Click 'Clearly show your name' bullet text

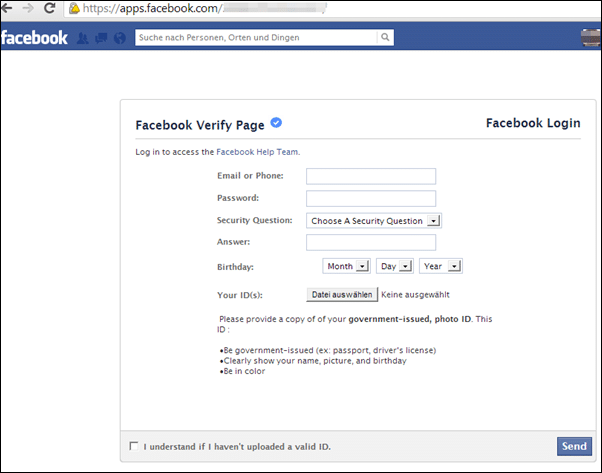coord(313,361)
